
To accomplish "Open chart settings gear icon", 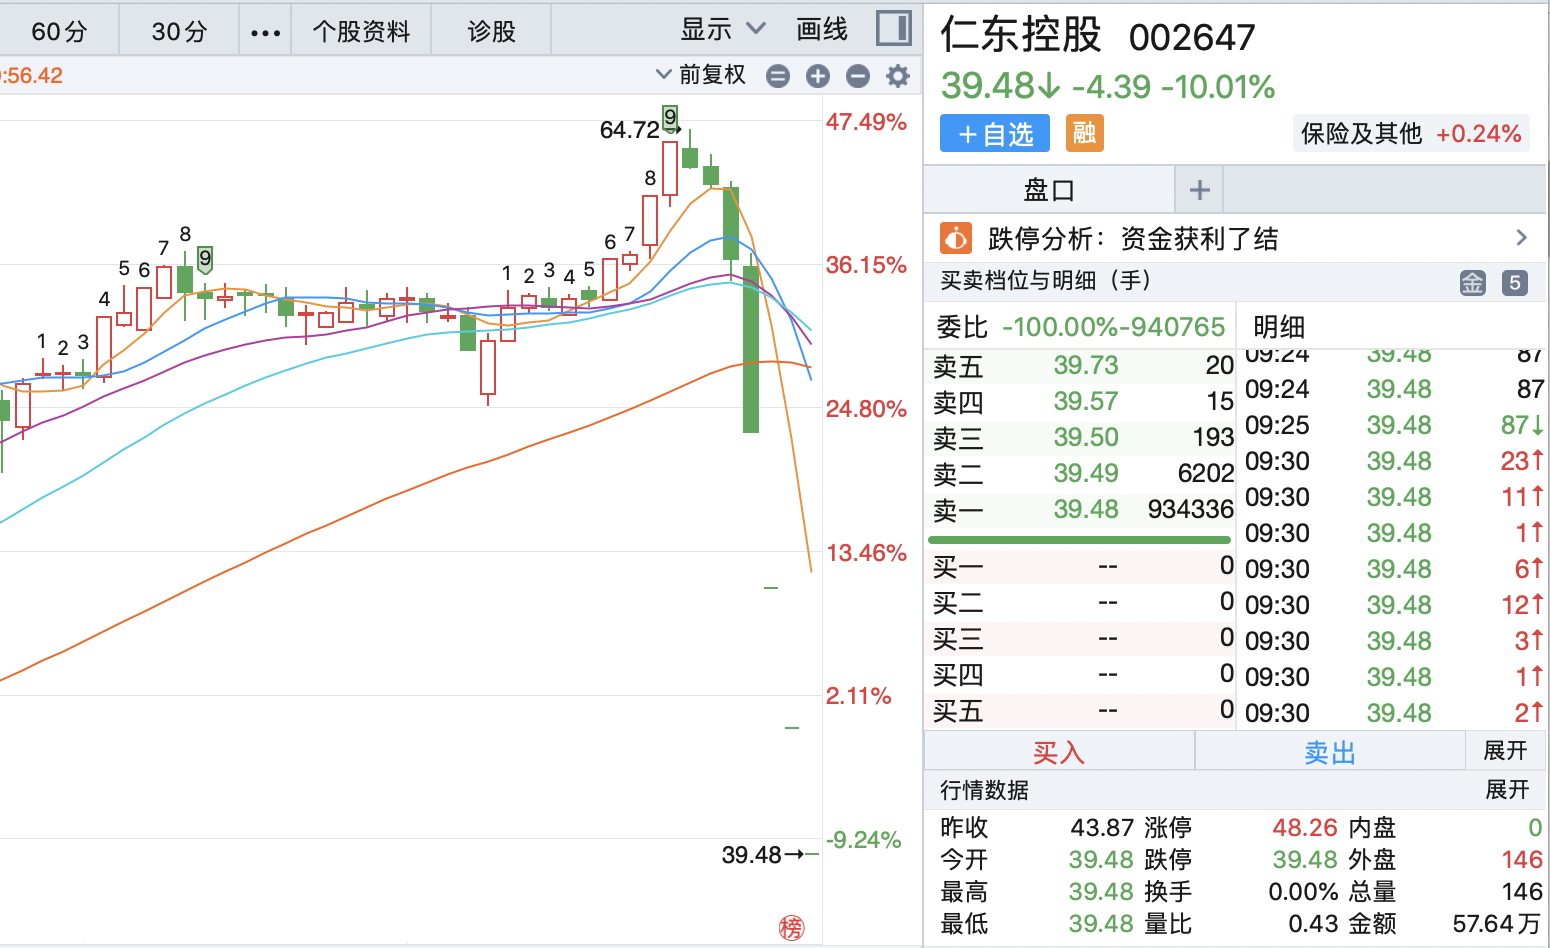I will pyautogui.click(x=898, y=76).
